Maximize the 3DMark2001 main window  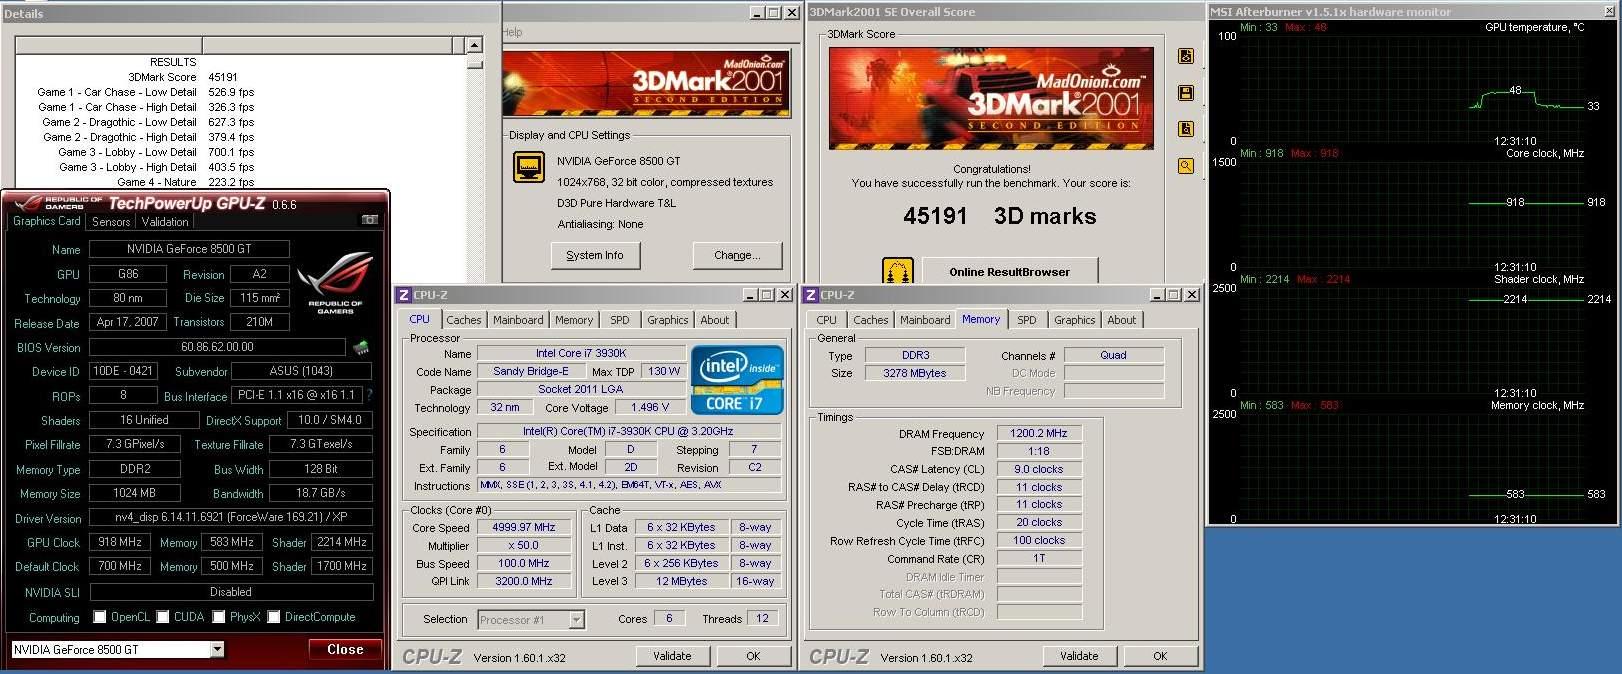[774, 13]
